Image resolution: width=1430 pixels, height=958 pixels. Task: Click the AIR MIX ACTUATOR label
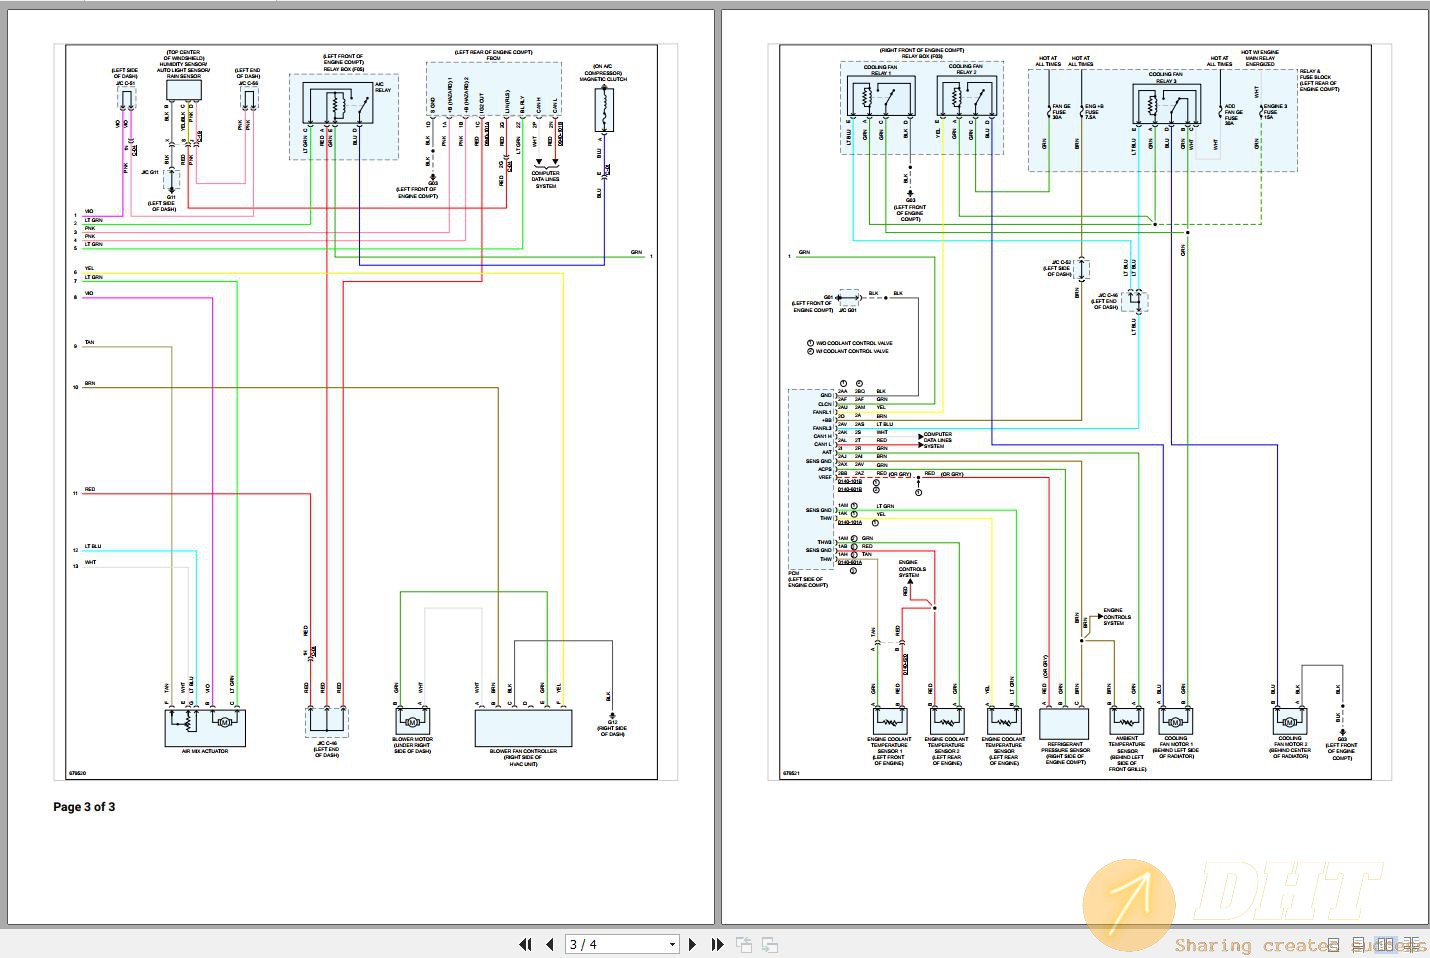point(205,751)
